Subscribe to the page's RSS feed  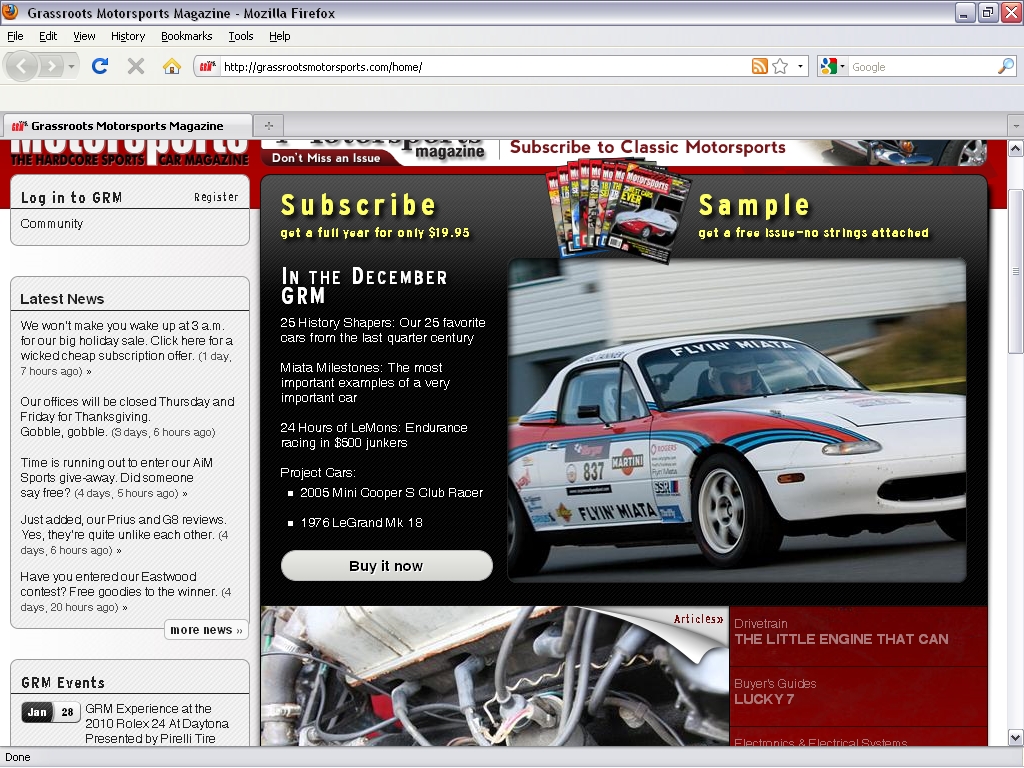760,66
